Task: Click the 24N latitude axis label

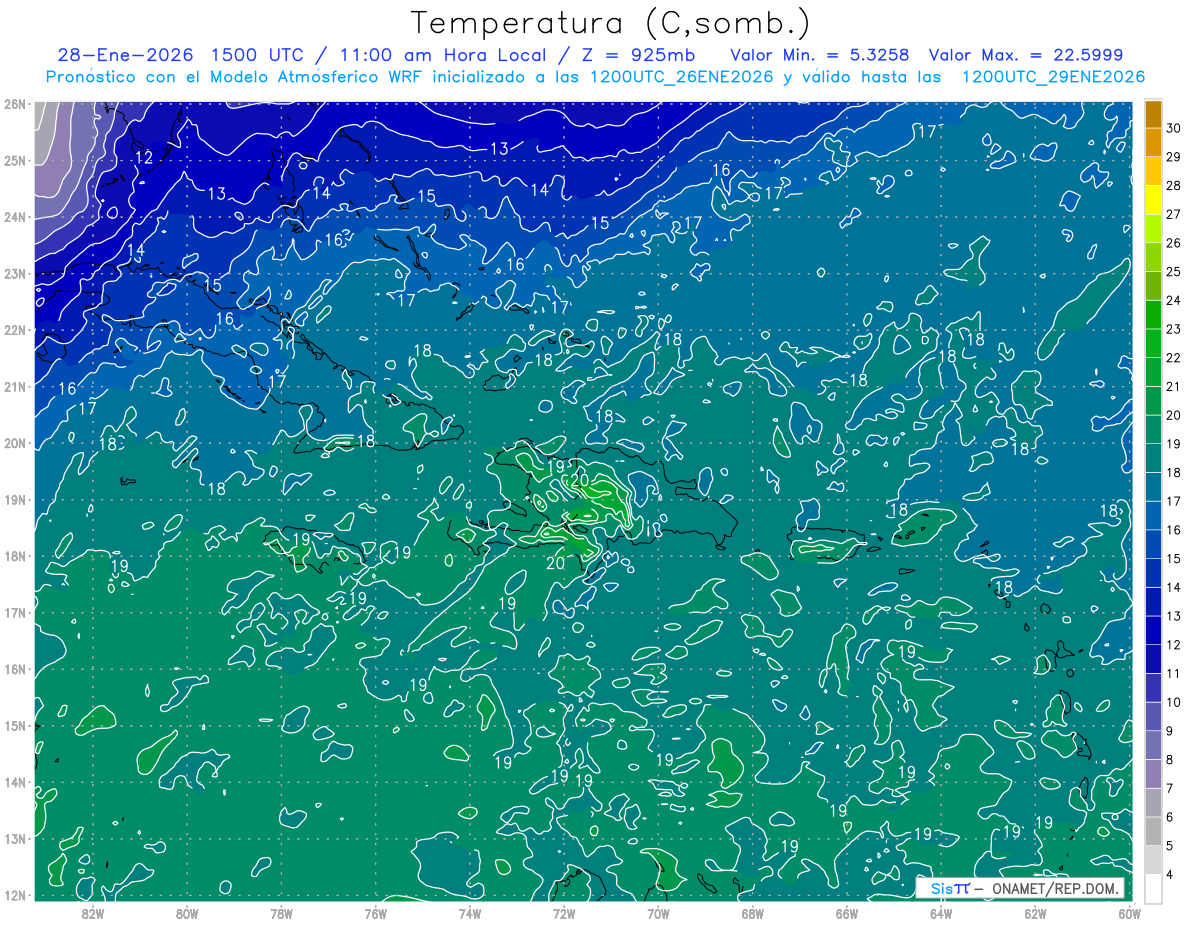Action: (x=15, y=217)
